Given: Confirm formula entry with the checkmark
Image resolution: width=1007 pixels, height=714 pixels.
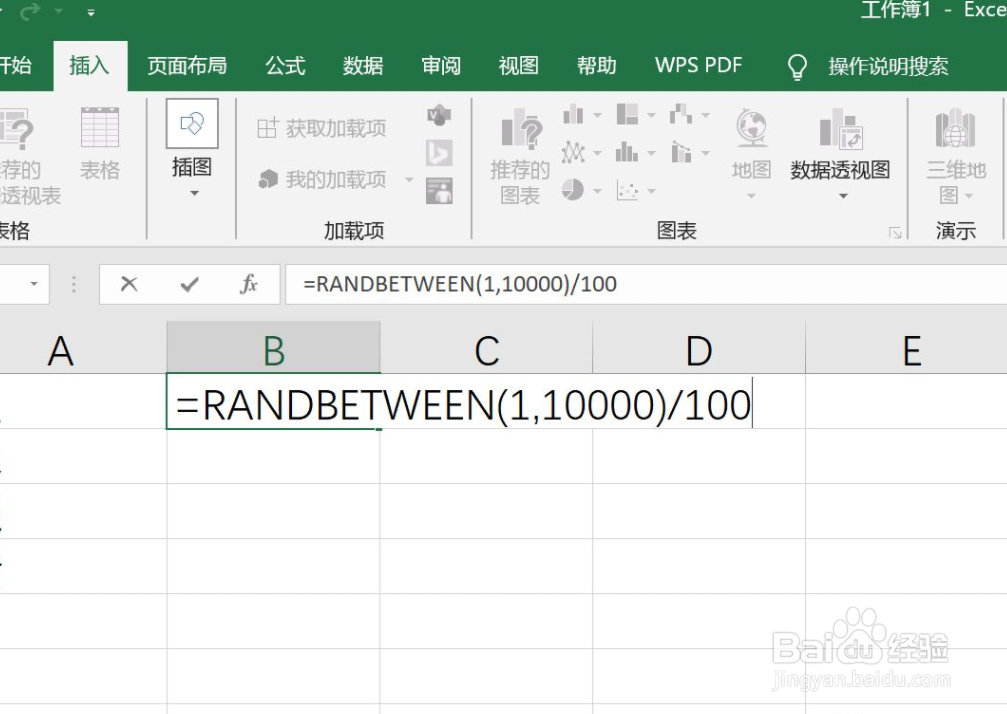Looking at the screenshot, I should 190,284.
